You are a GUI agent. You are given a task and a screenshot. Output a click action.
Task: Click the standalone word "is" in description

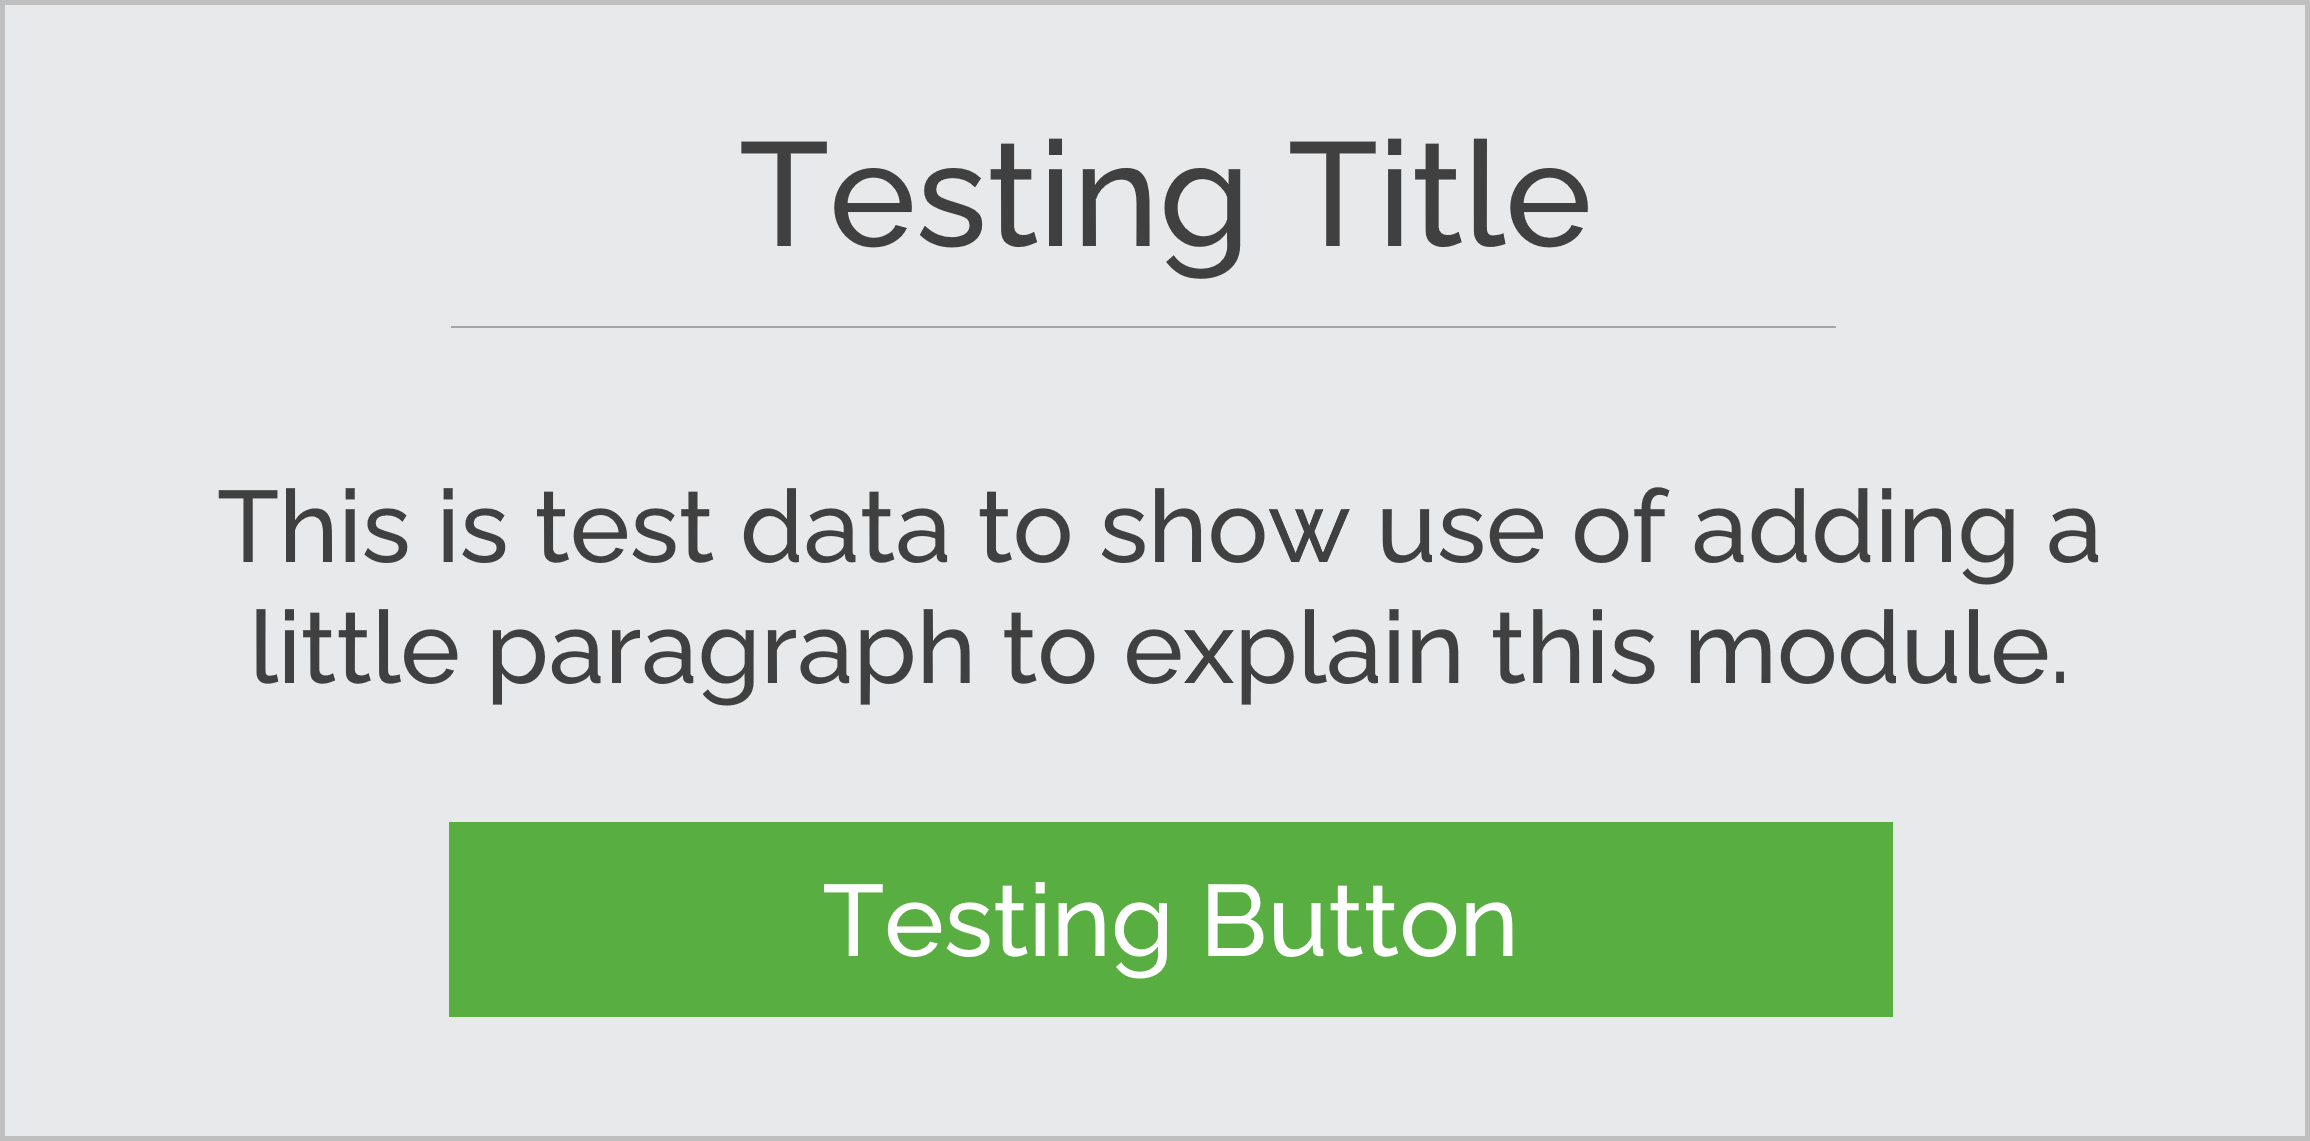point(473,526)
